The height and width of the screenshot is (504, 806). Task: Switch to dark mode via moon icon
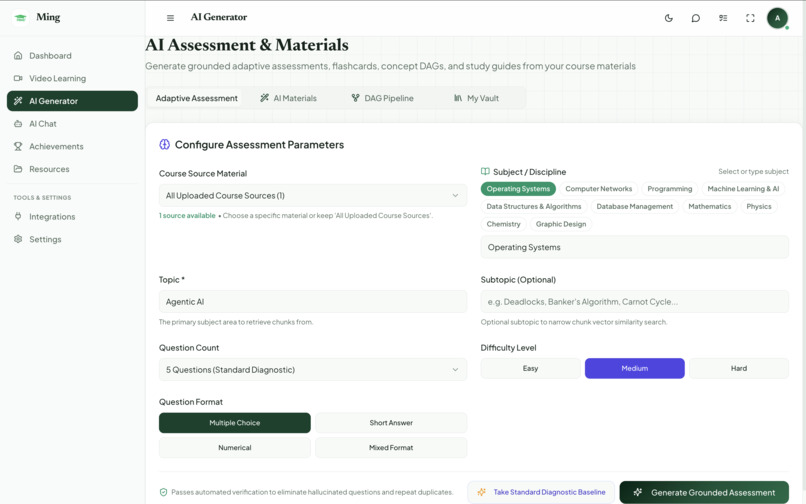click(669, 18)
